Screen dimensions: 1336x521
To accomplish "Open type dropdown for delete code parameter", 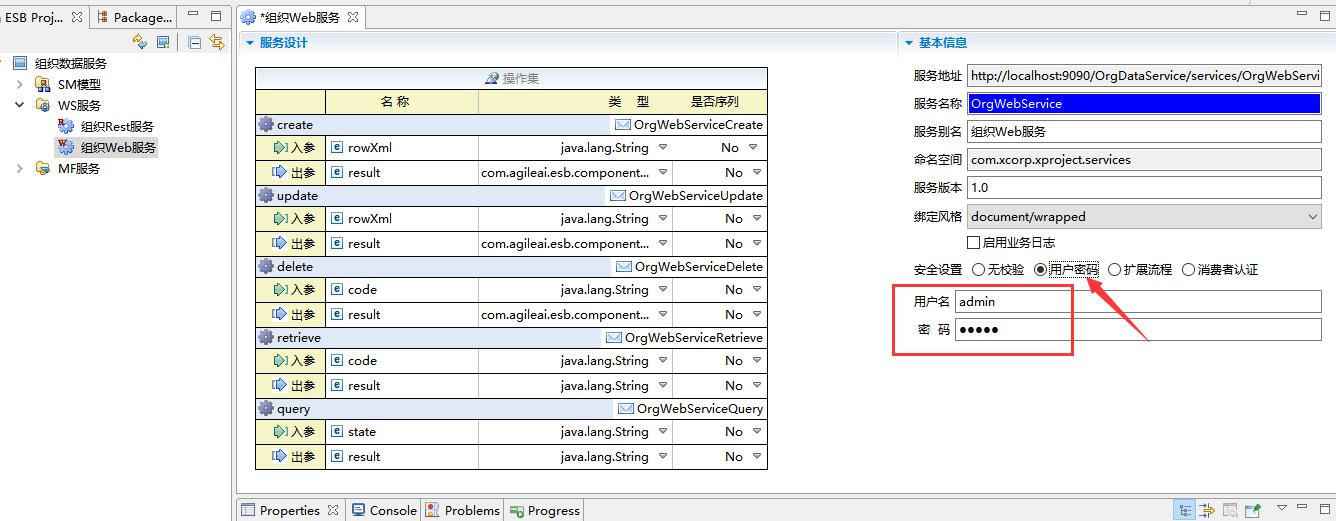I will pyautogui.click(x=662, y=290).
